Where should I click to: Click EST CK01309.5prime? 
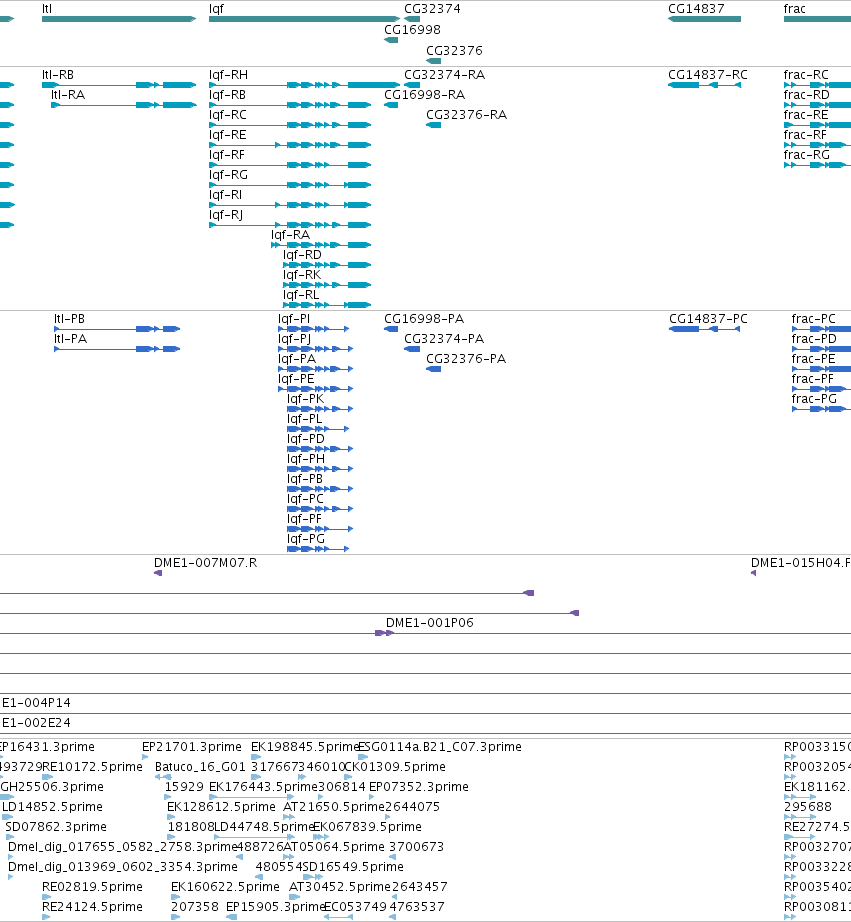(395, 767)
